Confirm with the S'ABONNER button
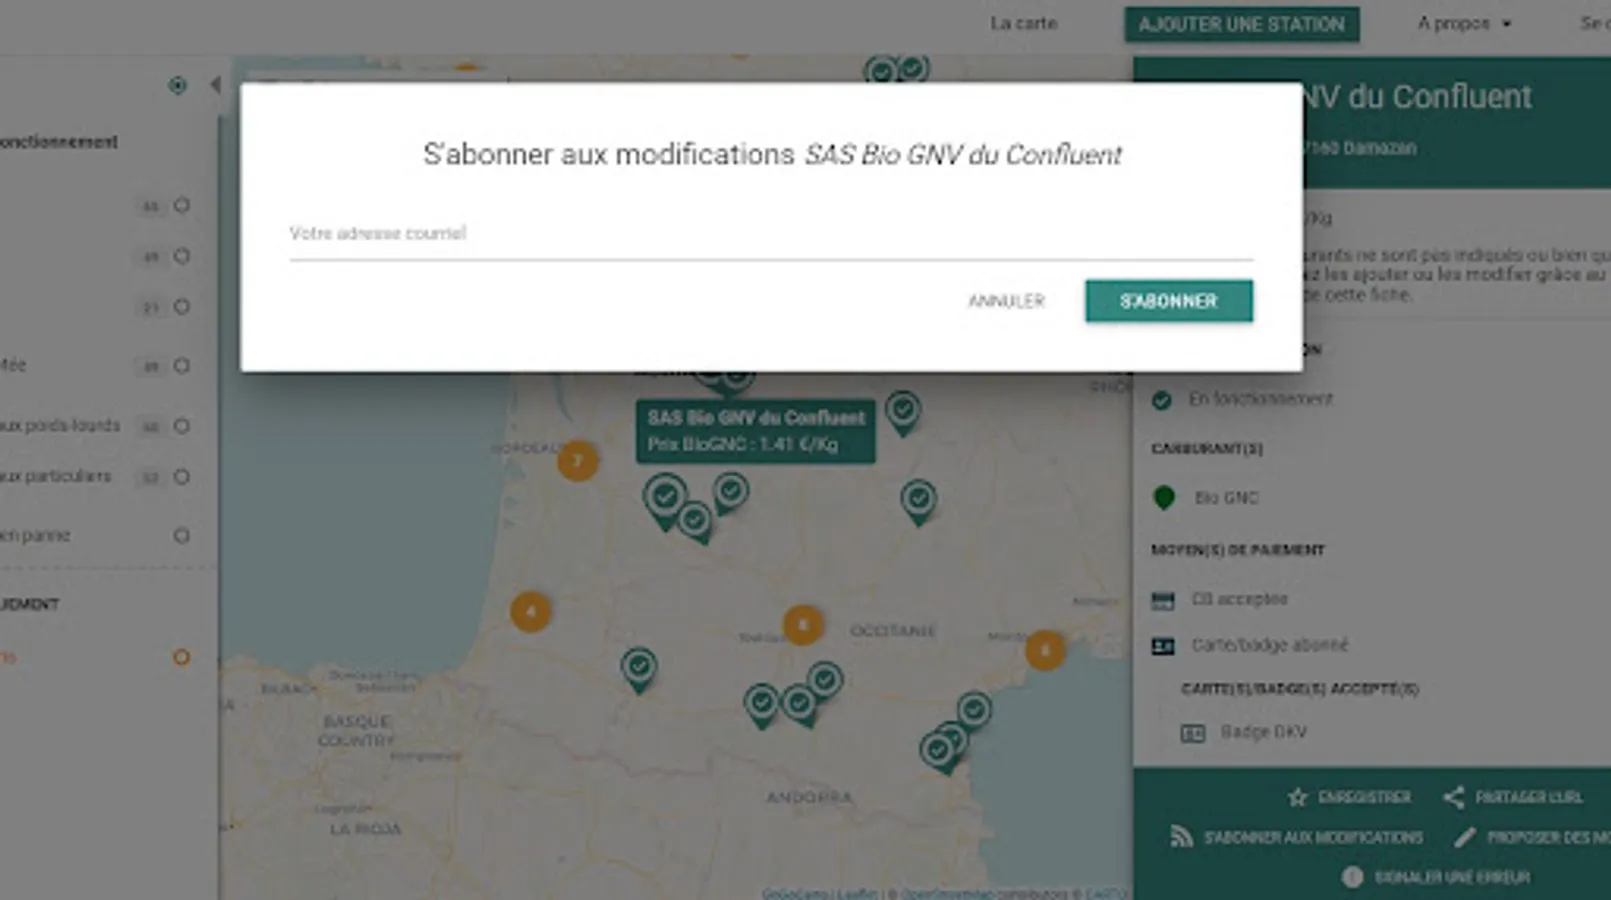This screenshot has height=900, width=1611. click(x=1168, y=301)
